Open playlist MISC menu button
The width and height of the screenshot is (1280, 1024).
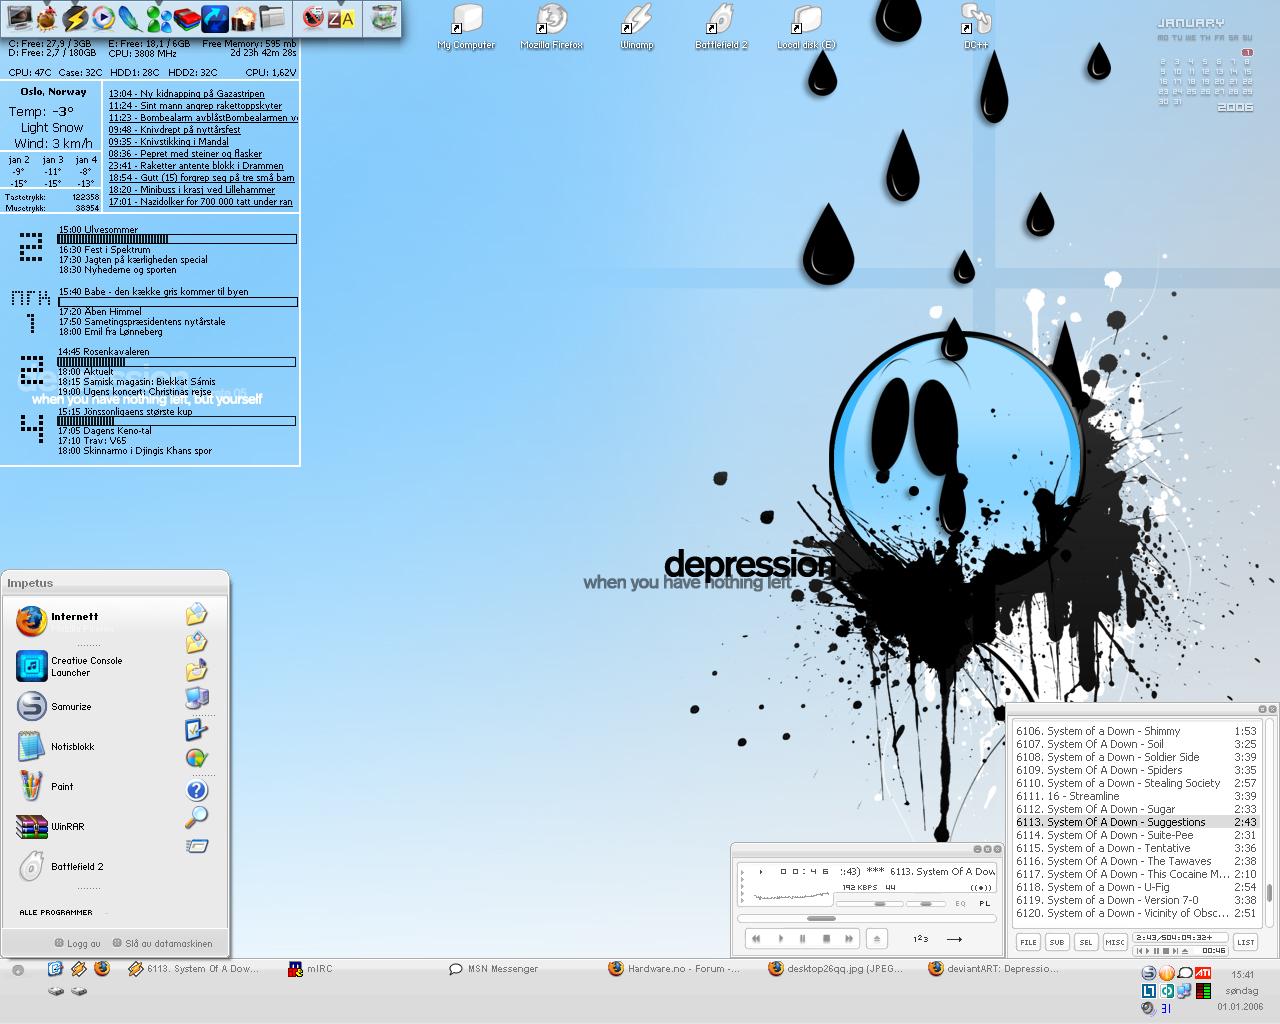click(1115, 942)
